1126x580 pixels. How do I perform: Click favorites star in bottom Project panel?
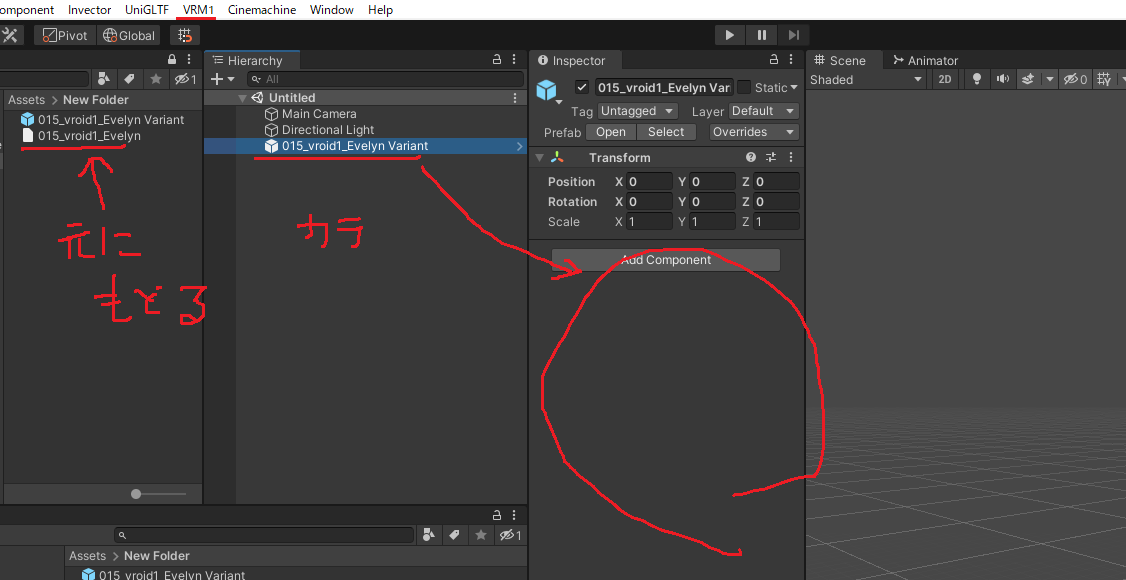[480, 535]
